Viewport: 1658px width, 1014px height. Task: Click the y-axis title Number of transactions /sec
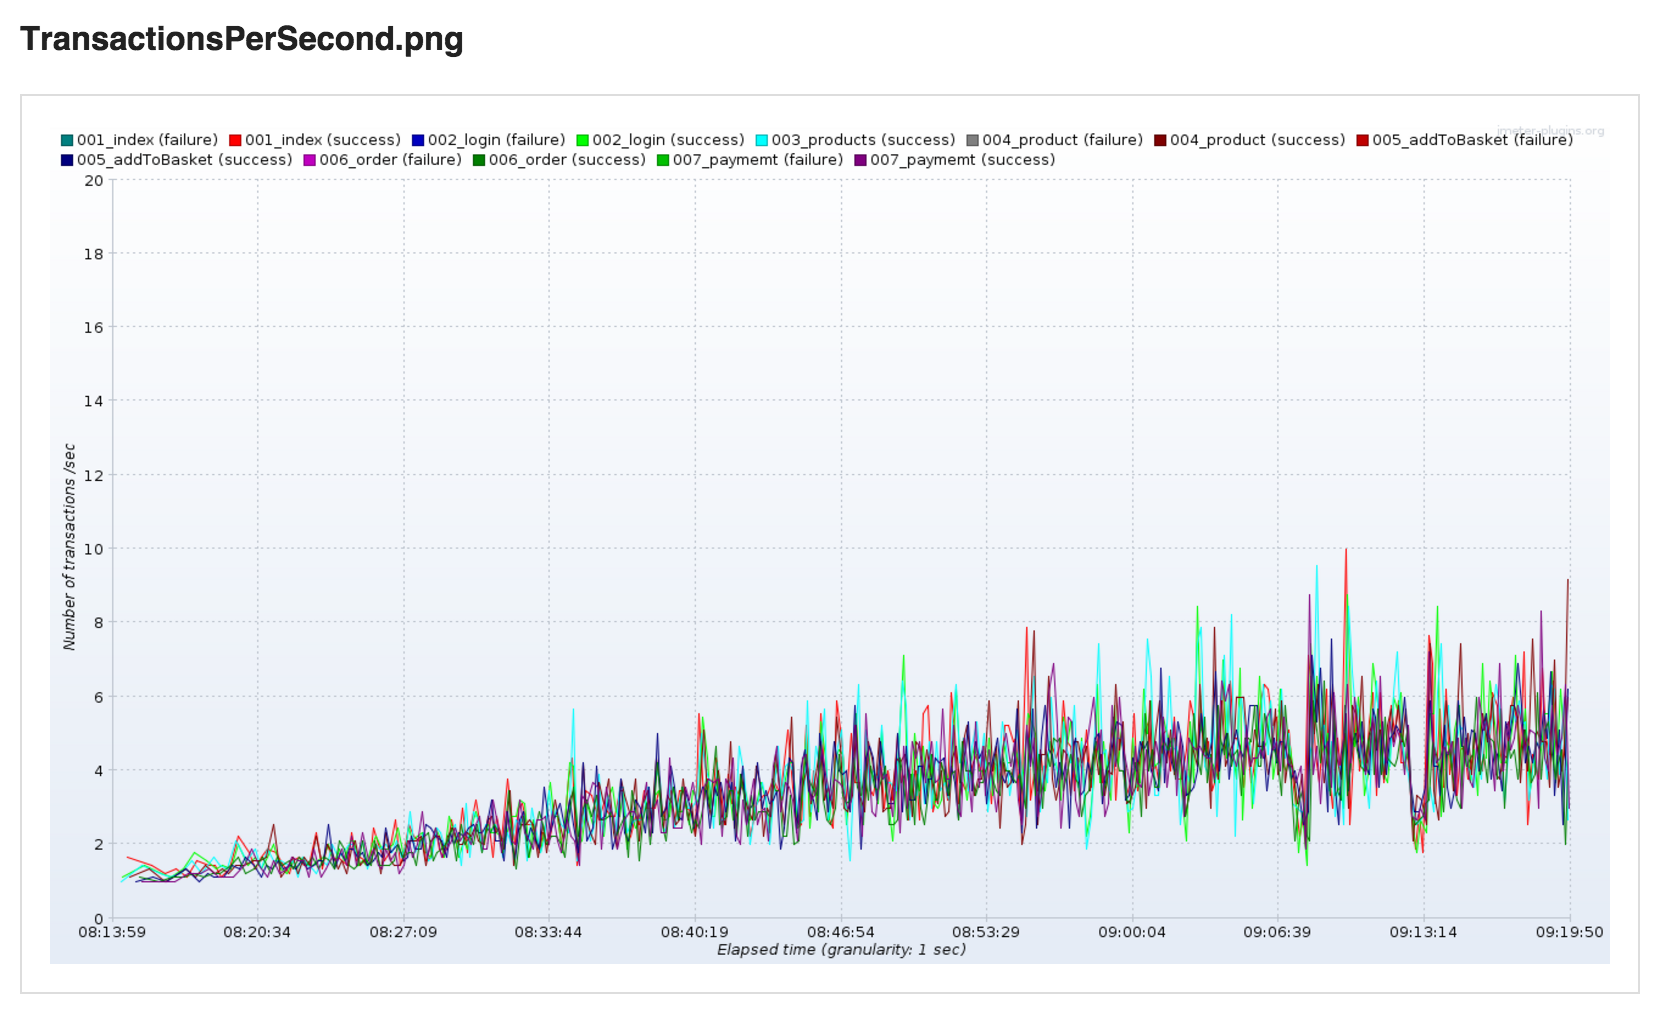[x=69, y=547]
